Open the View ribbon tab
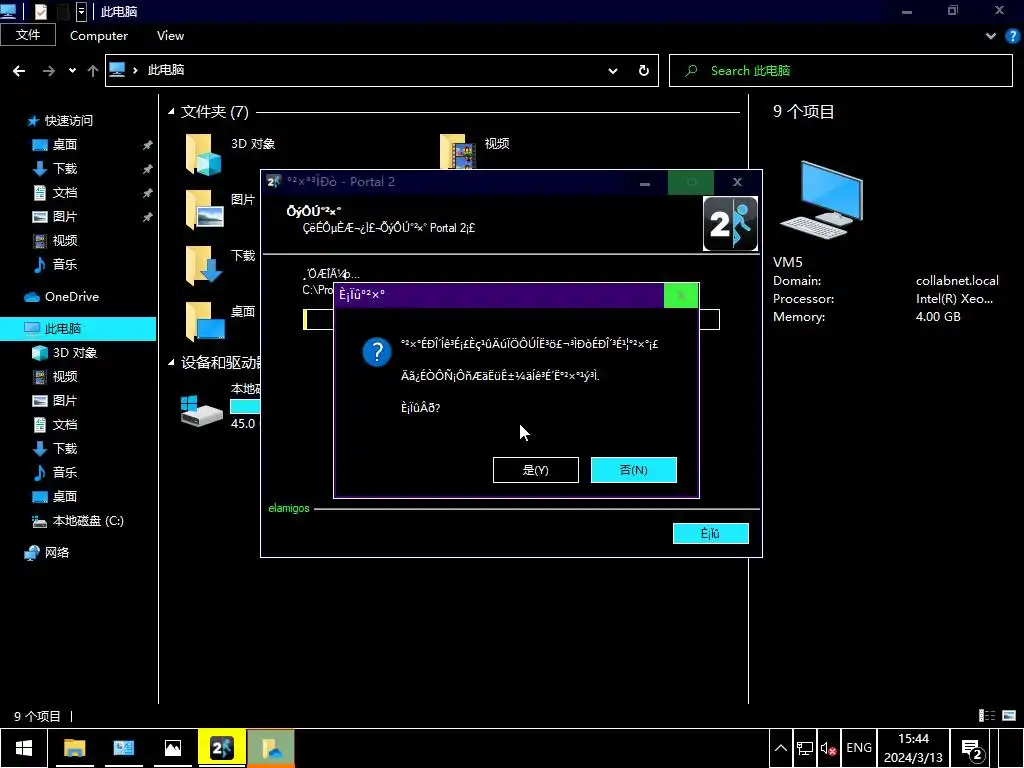The image size is (1024, 768). 170,36
